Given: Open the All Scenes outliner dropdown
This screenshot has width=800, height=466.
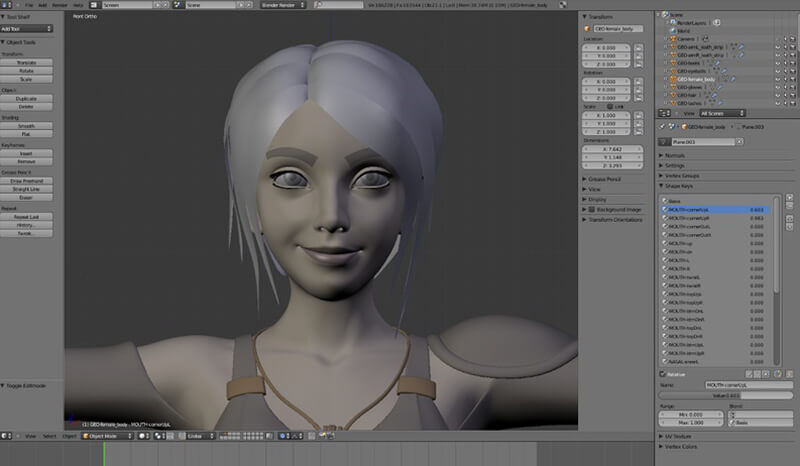Looking at the screenshot, I should [722, 113].
